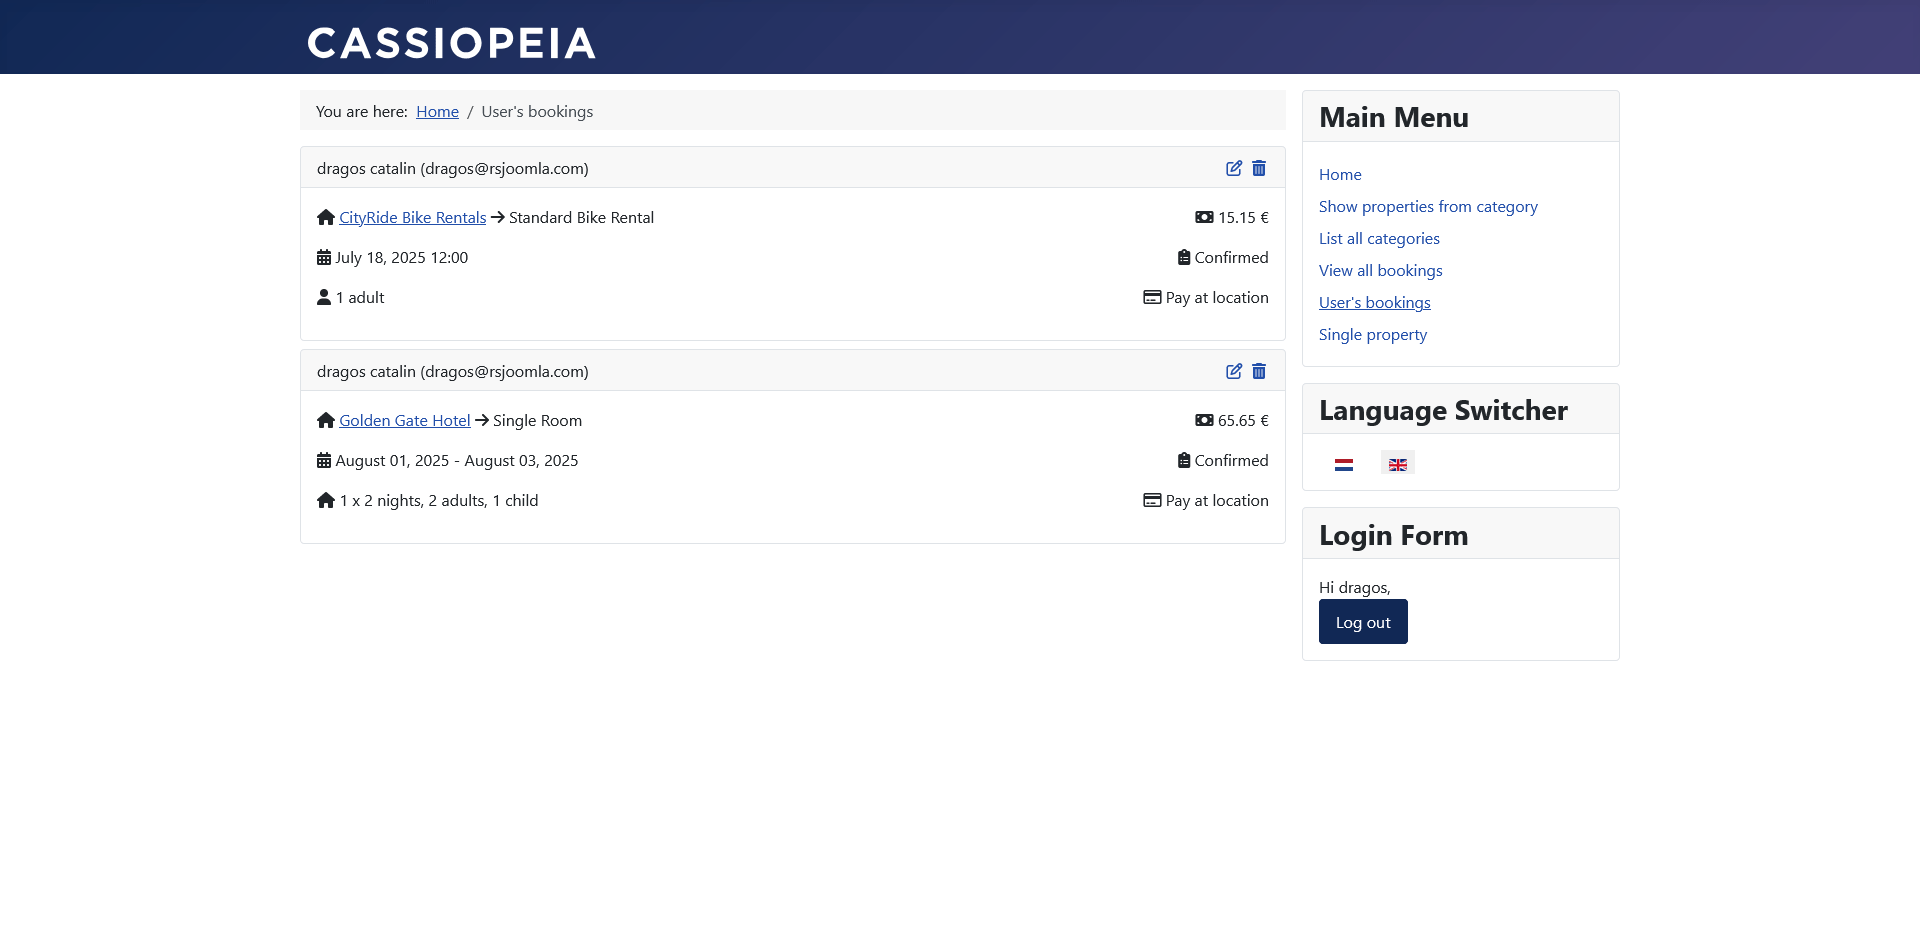Click money icon beside 15.15 €
1920x947 pixels.
click(1204, 217)
